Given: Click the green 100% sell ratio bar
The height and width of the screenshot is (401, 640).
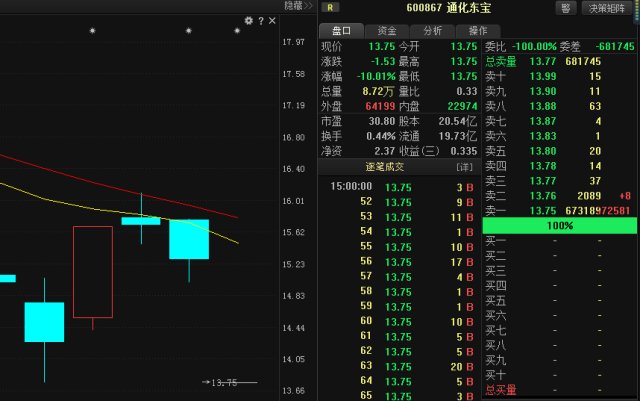Looking at the screenshot, I should click(x=559, y=226).
